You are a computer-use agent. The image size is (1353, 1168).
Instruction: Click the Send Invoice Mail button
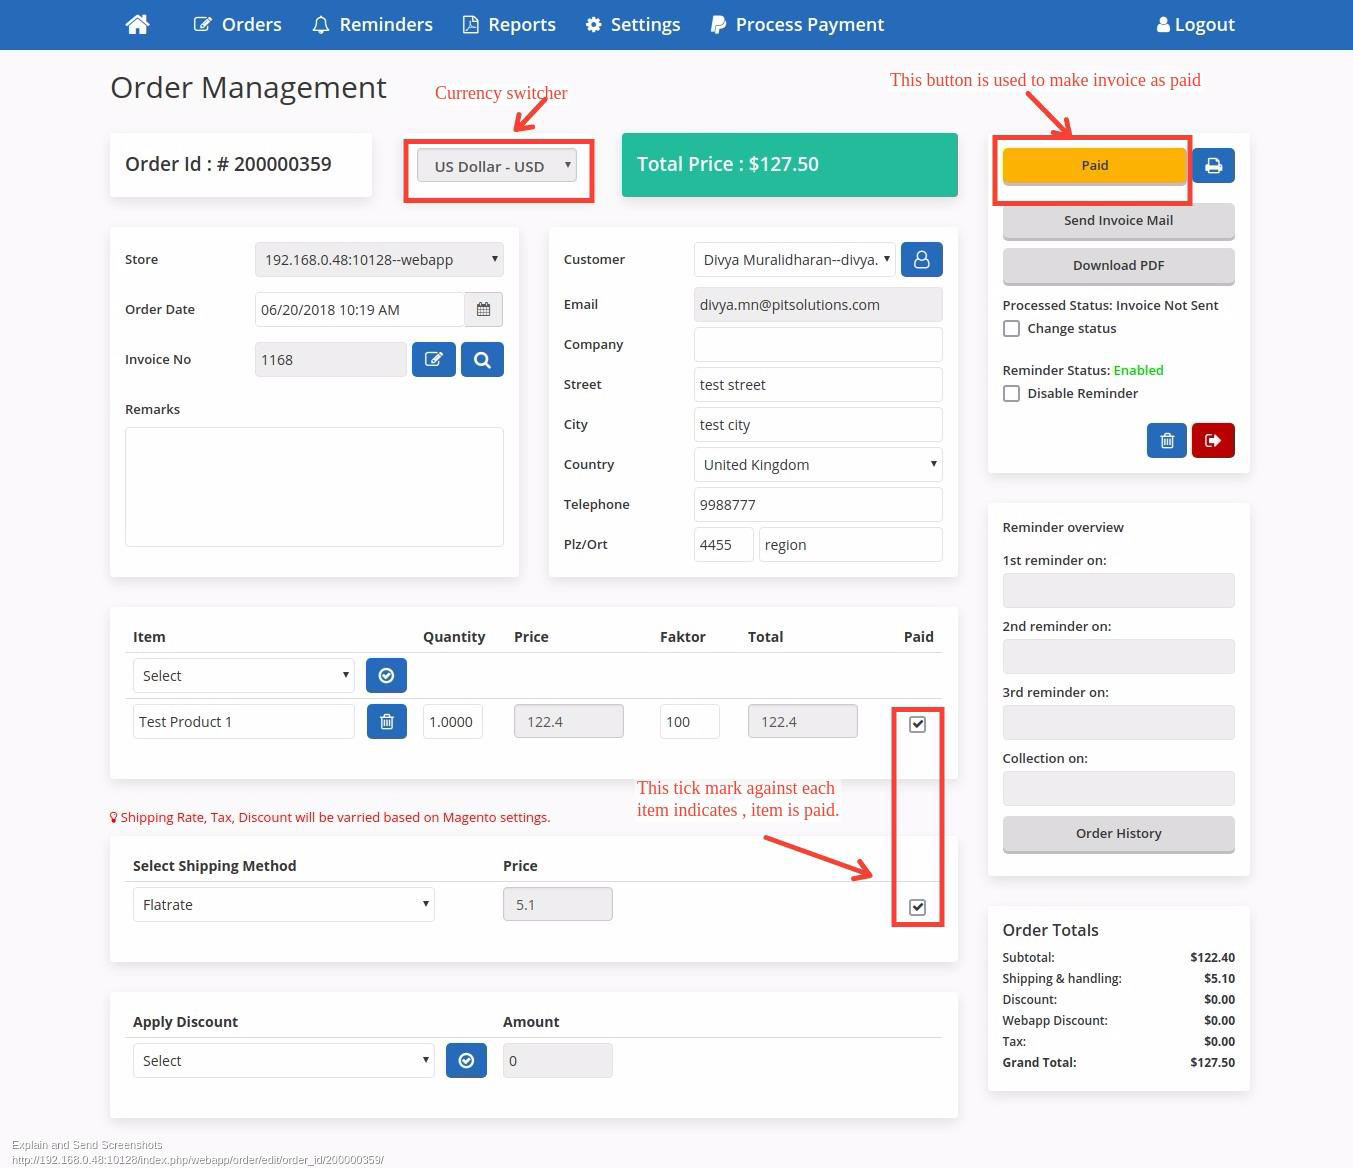pos(1118,221)
